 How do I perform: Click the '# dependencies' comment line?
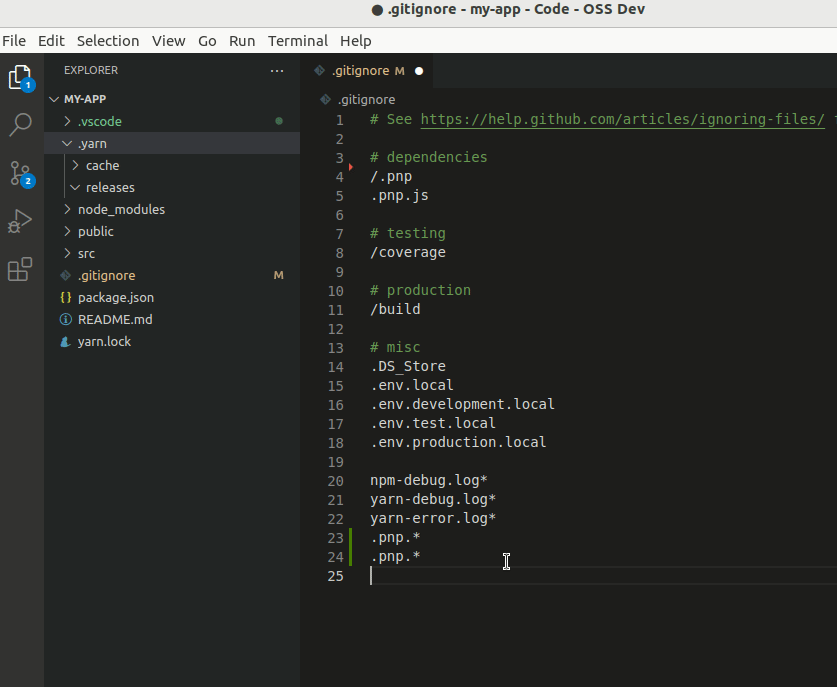click(x=429, y=157)
